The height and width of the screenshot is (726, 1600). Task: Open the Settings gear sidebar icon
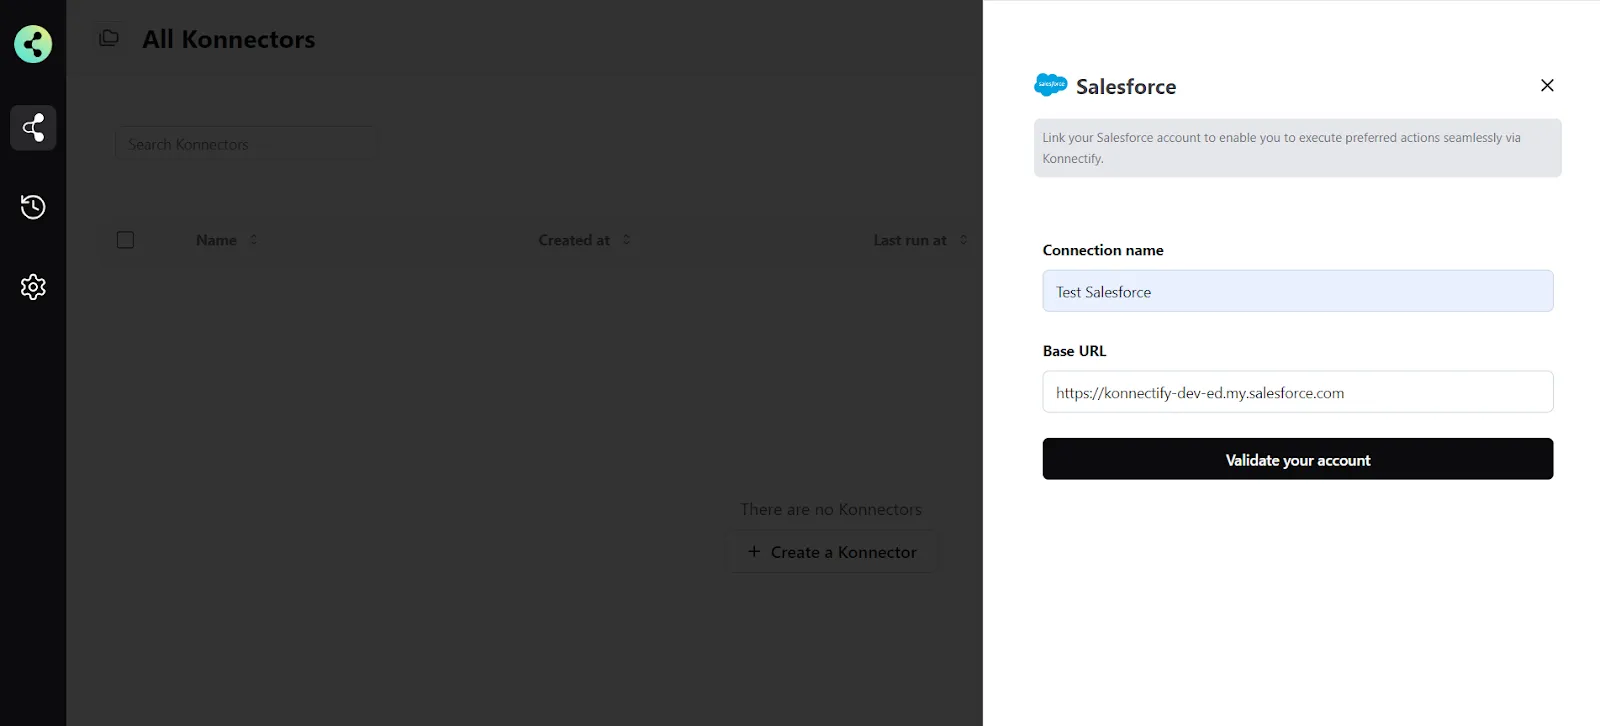33,287
